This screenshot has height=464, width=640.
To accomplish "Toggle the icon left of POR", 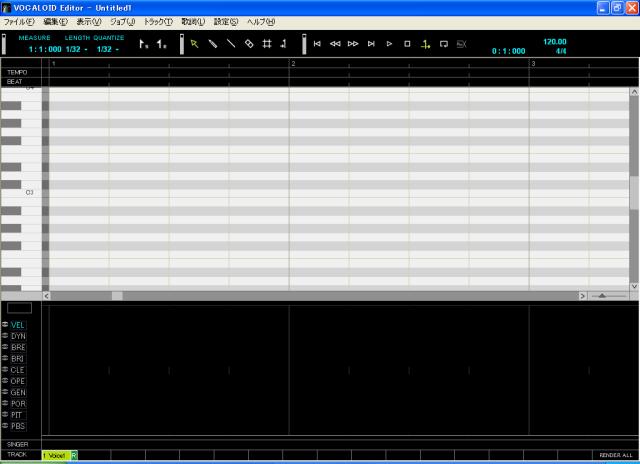I will (5, 403).
